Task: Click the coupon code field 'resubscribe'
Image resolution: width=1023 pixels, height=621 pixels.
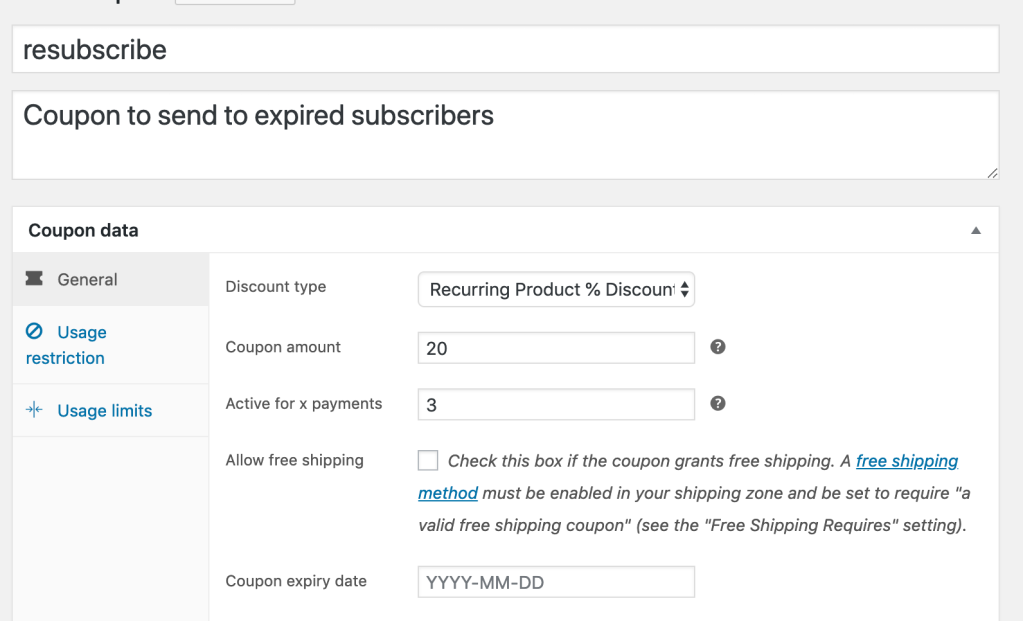Action: [x=505, y=49]
